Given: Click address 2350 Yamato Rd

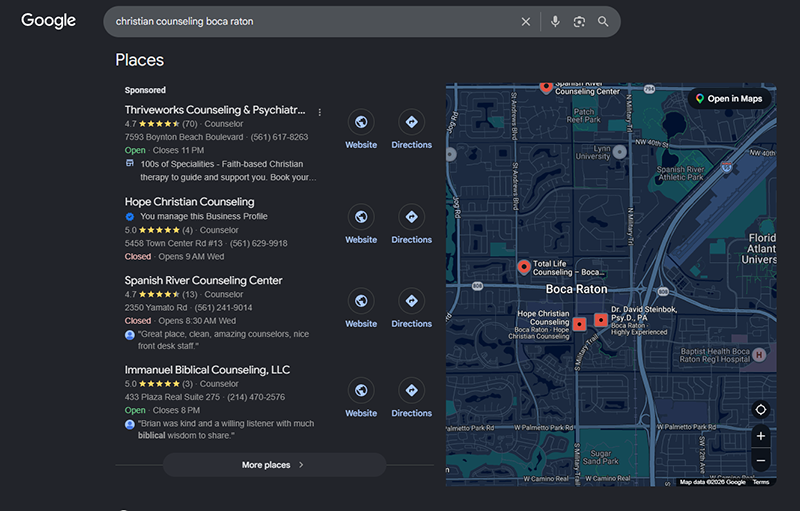Looking at the screenshot, I should 156,308.
